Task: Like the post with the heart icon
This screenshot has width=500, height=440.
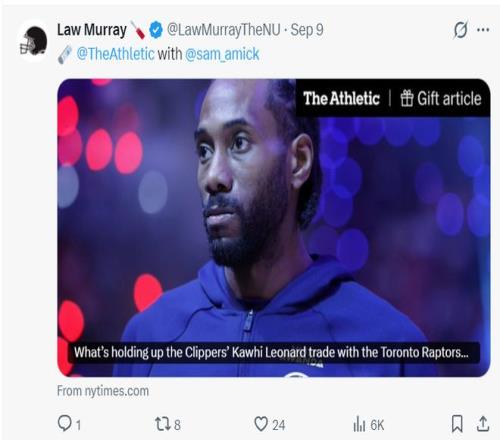Action: pyautogui.click(x=261, y=424)
